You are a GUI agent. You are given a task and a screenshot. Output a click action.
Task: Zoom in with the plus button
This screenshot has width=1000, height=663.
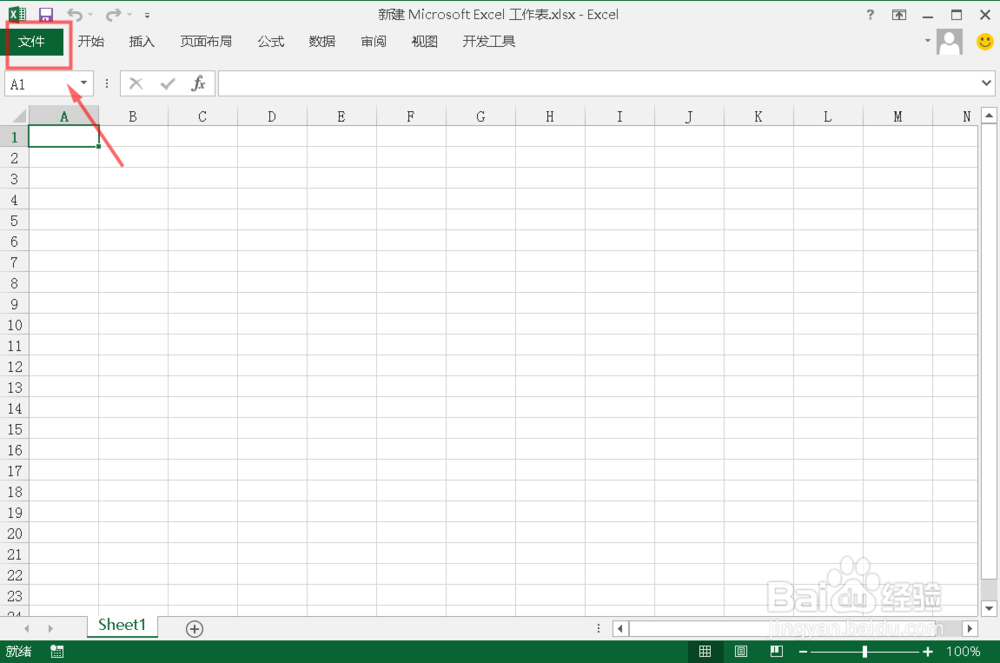coord(928,652)
